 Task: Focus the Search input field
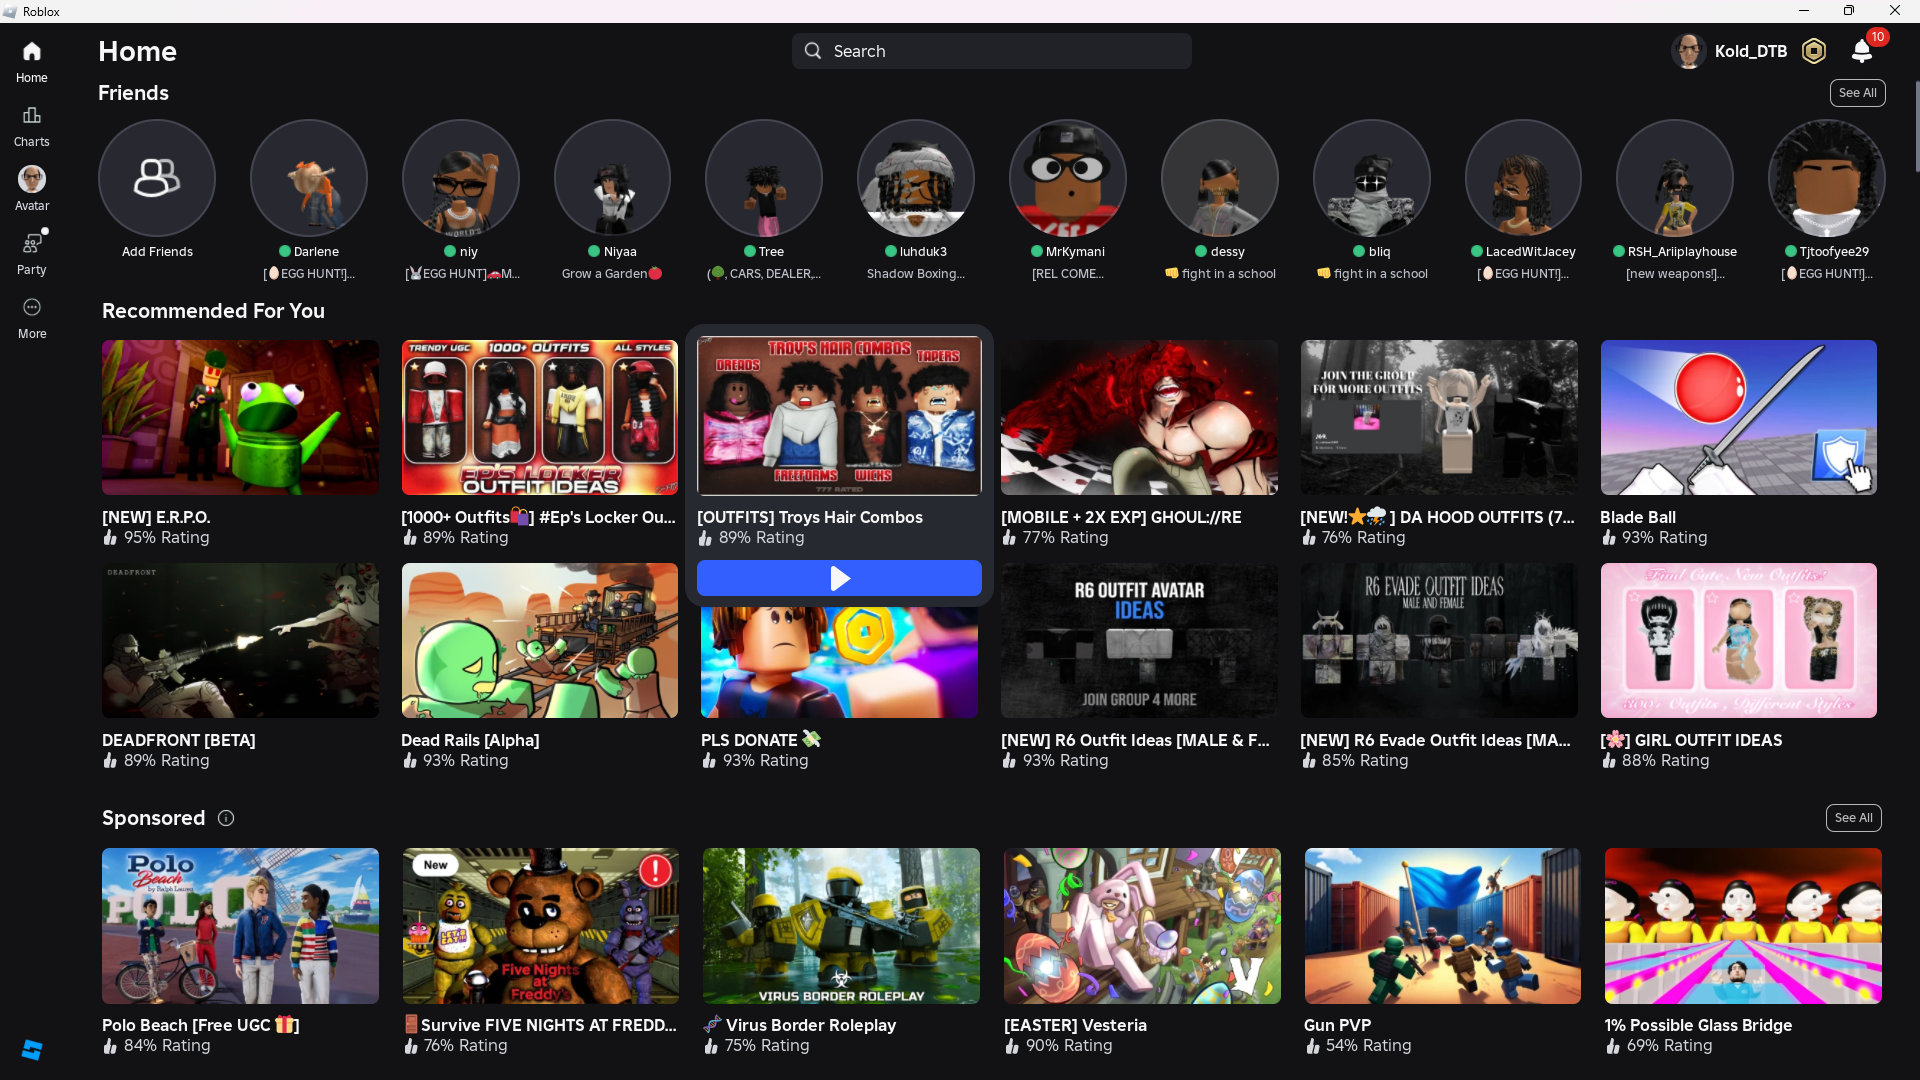[x=992, y=51]
